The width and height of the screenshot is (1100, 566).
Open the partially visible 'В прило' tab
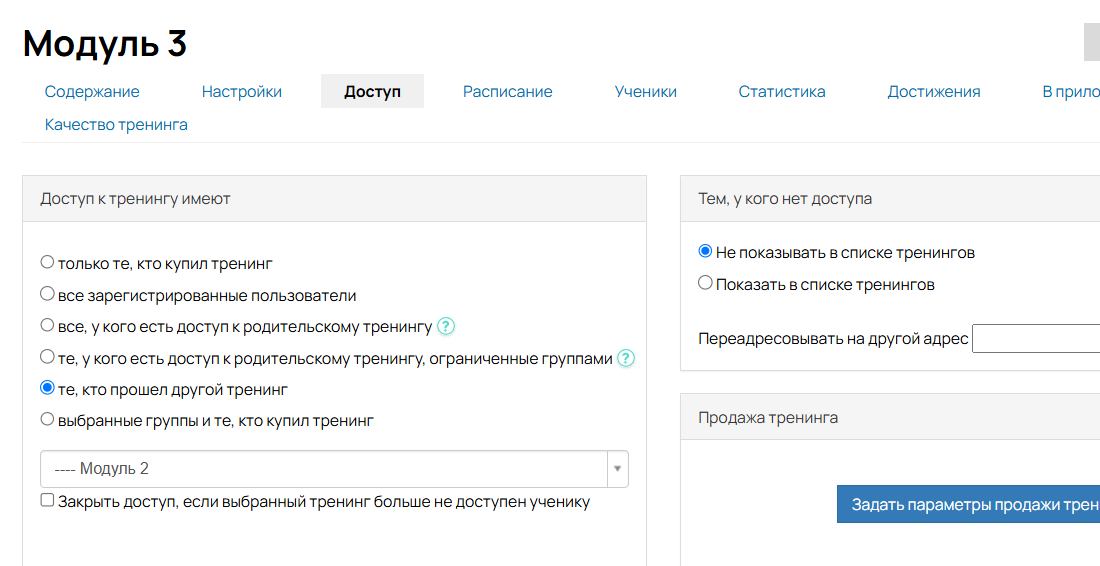pyautogui.click(x=1071, y=92)
